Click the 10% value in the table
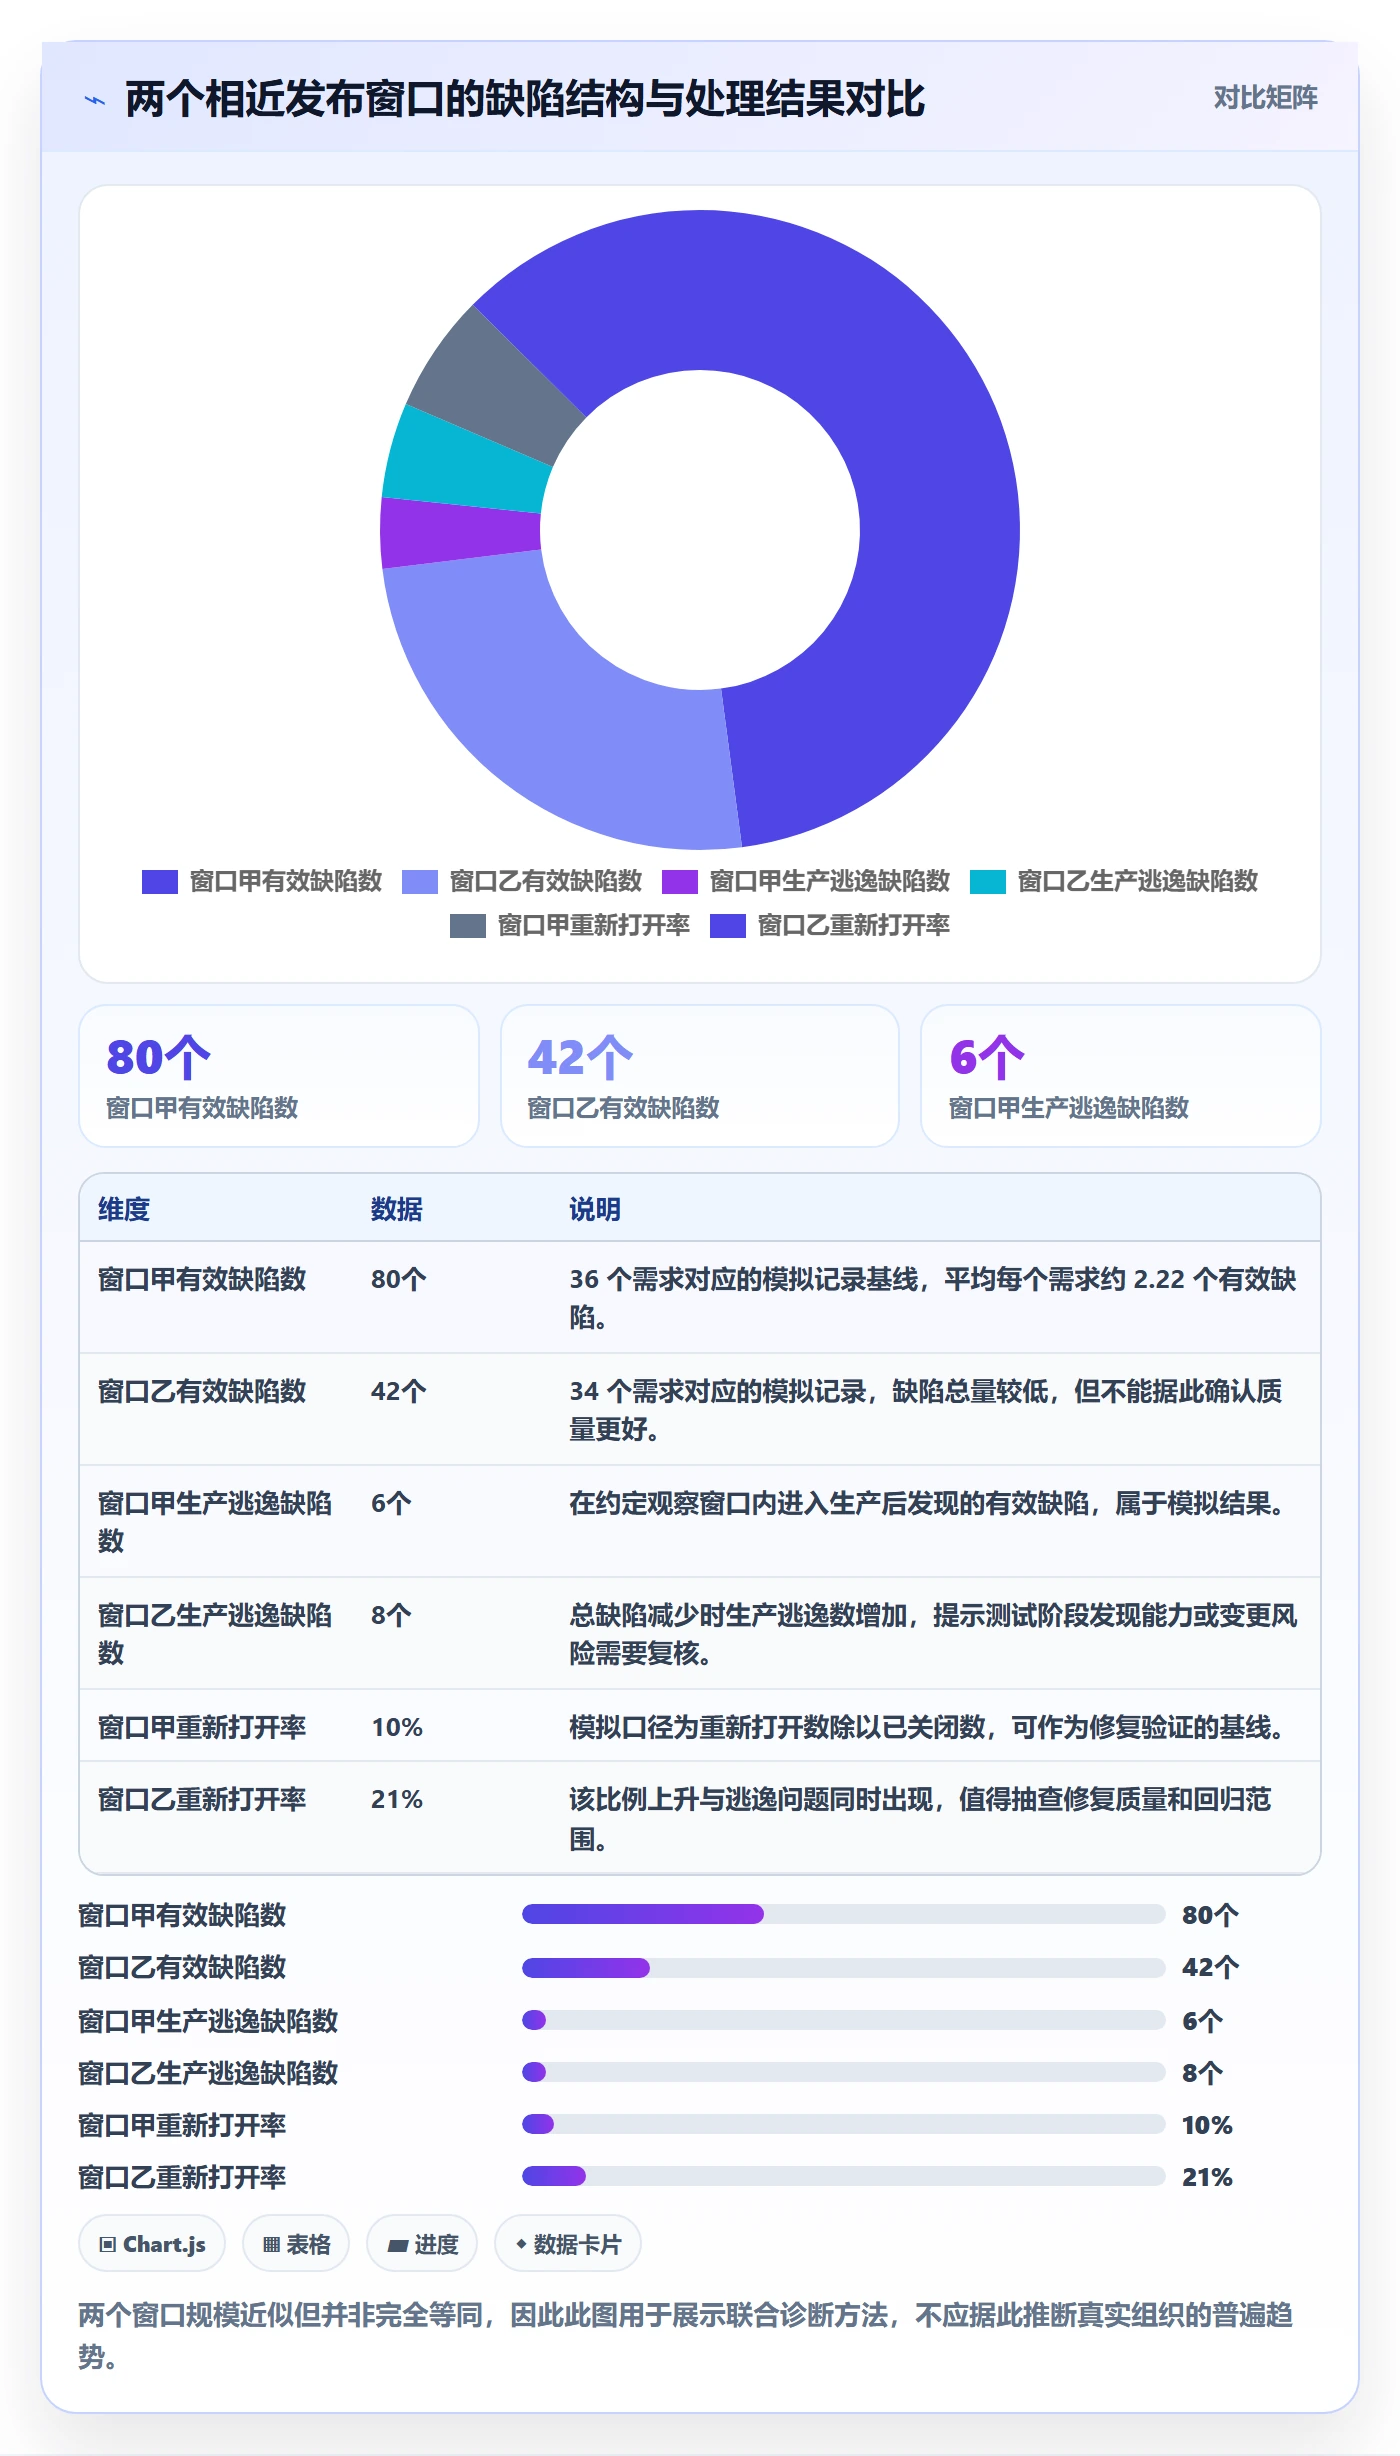Screen dimensions: 1400x2456 coord(397,1727)
